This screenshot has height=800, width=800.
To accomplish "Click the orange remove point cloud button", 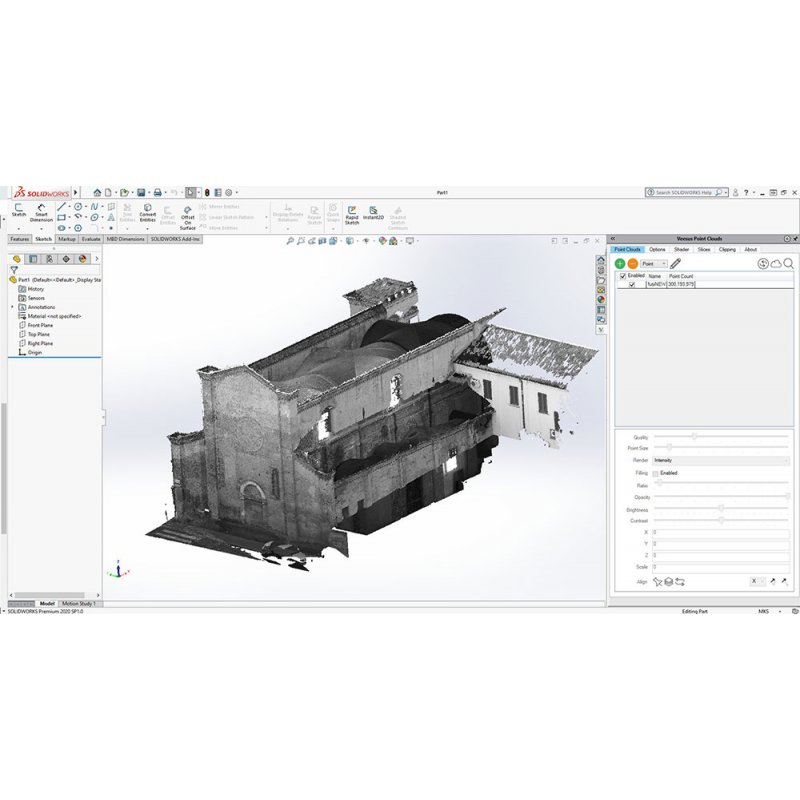I will pos(632,263).
